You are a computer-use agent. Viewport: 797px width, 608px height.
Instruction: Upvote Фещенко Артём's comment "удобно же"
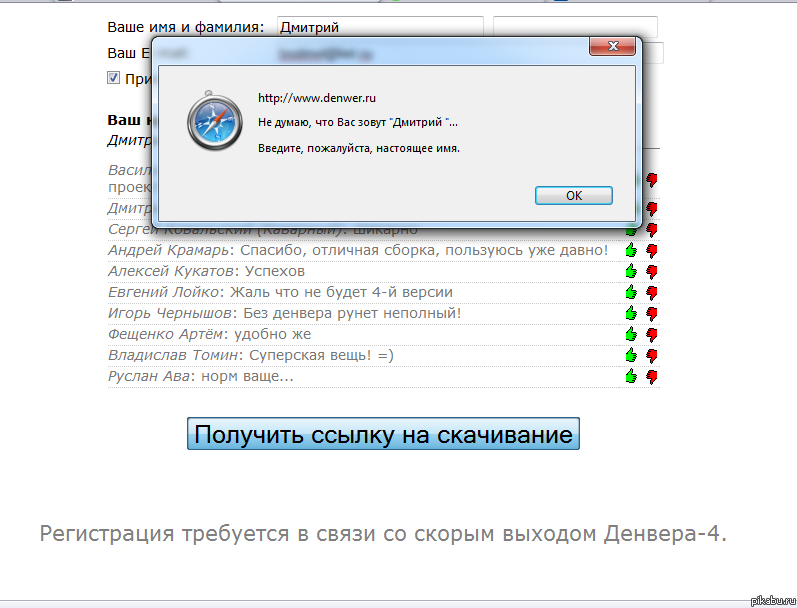(631, 334)
